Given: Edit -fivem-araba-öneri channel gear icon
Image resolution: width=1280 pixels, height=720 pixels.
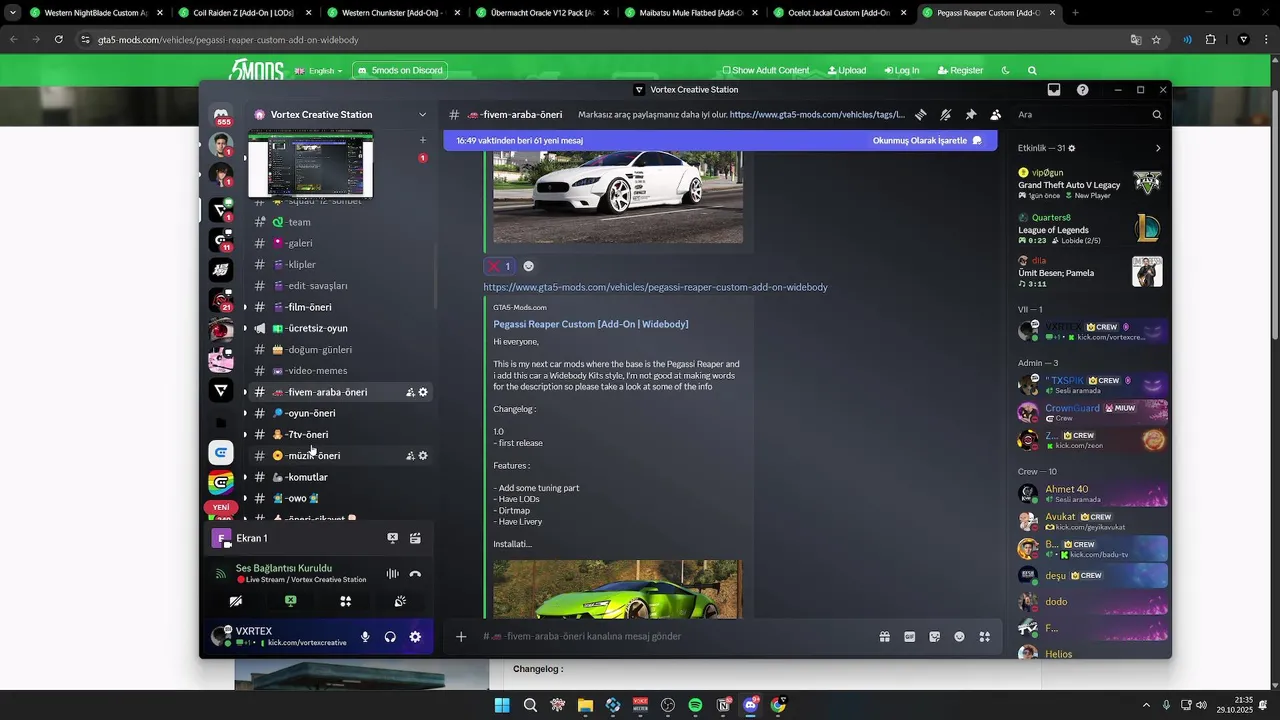Looking at the screenshot, I should 423,392.
